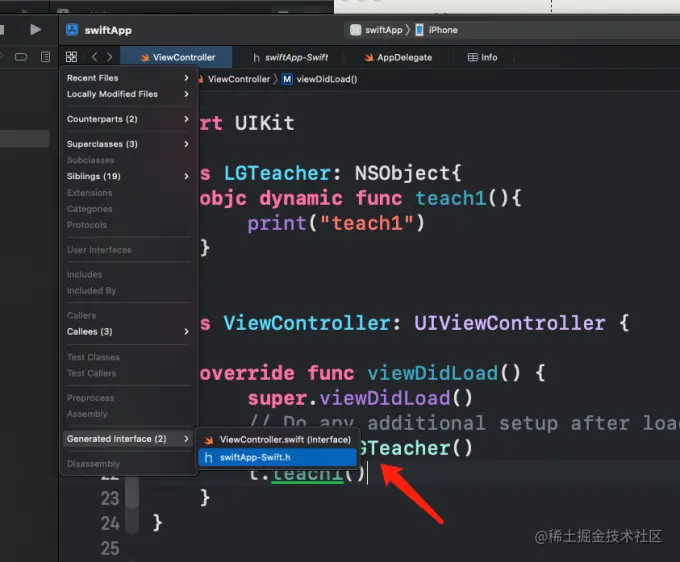Open Callees (3) submenu
Image resolution: width=680 pixels, height=562 pixels.
tap(128, 332)
